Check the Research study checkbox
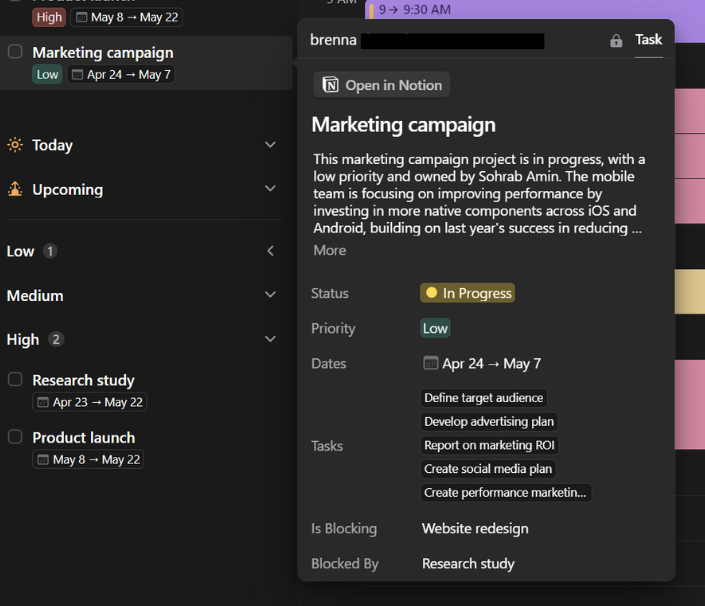The height and width of the screenshot is (606, 705). 15,379
